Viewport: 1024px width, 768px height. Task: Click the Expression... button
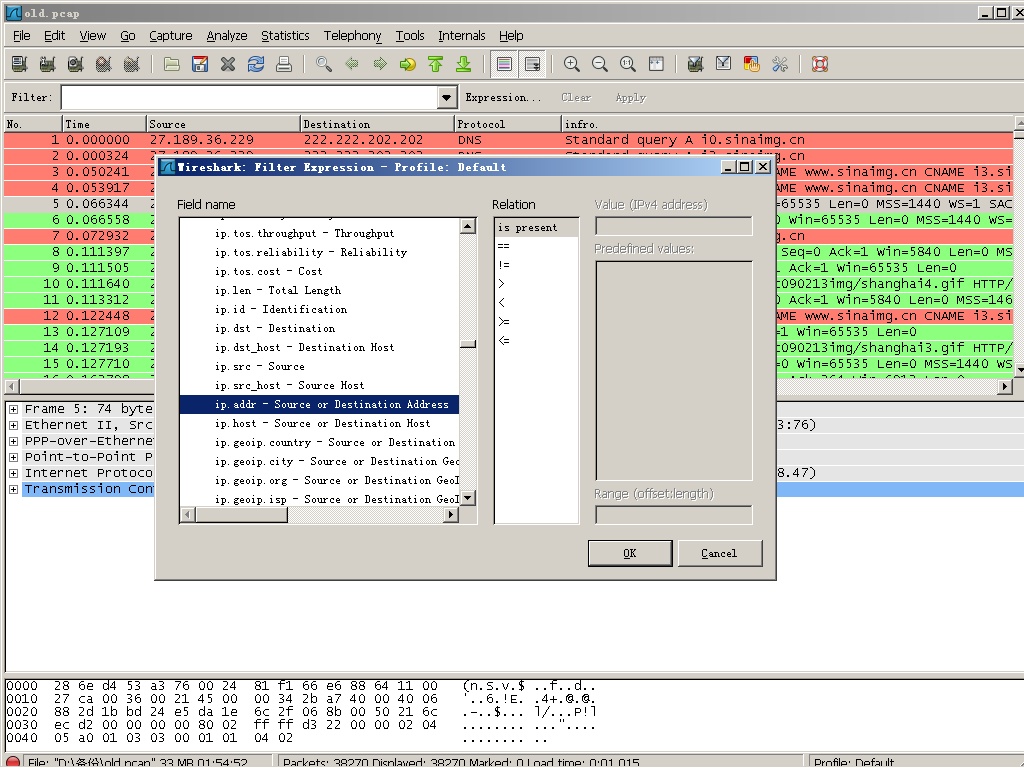point(503,97)
